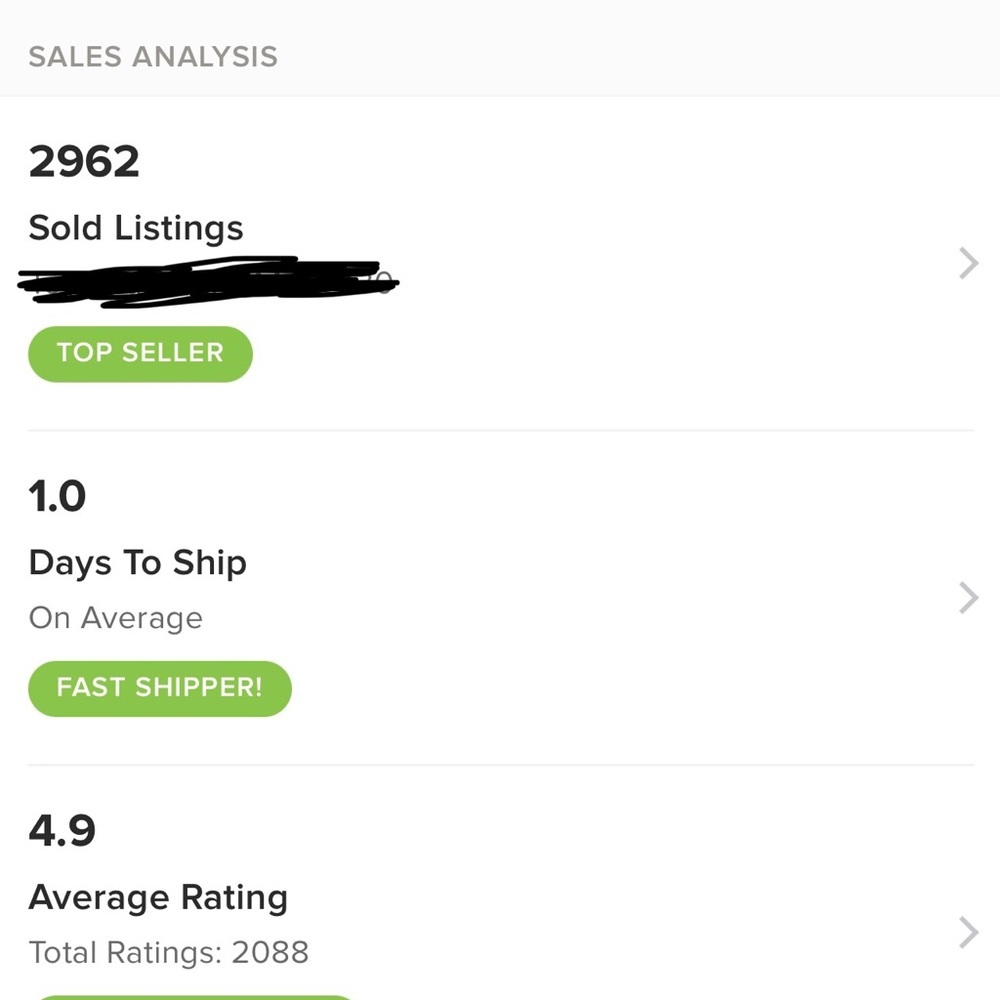Viewport: 1000px width, 1000px height.
Task: Select the 1.0 days value
Action: coord(58,496)
